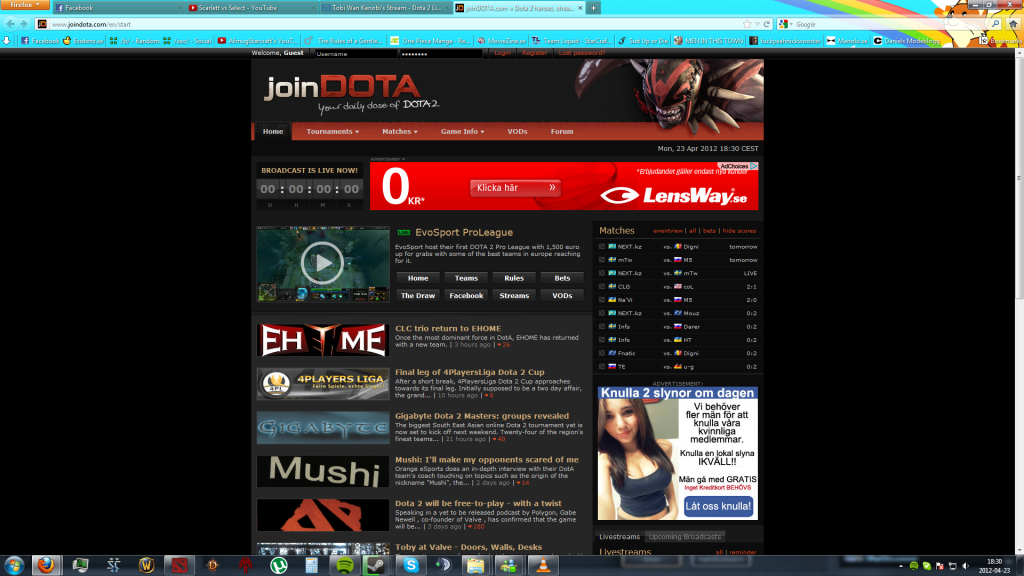Launch VLC media player from taskbar
Image resolution: width=1024 pixels, height=576 pixels.
tap(543, 565)
